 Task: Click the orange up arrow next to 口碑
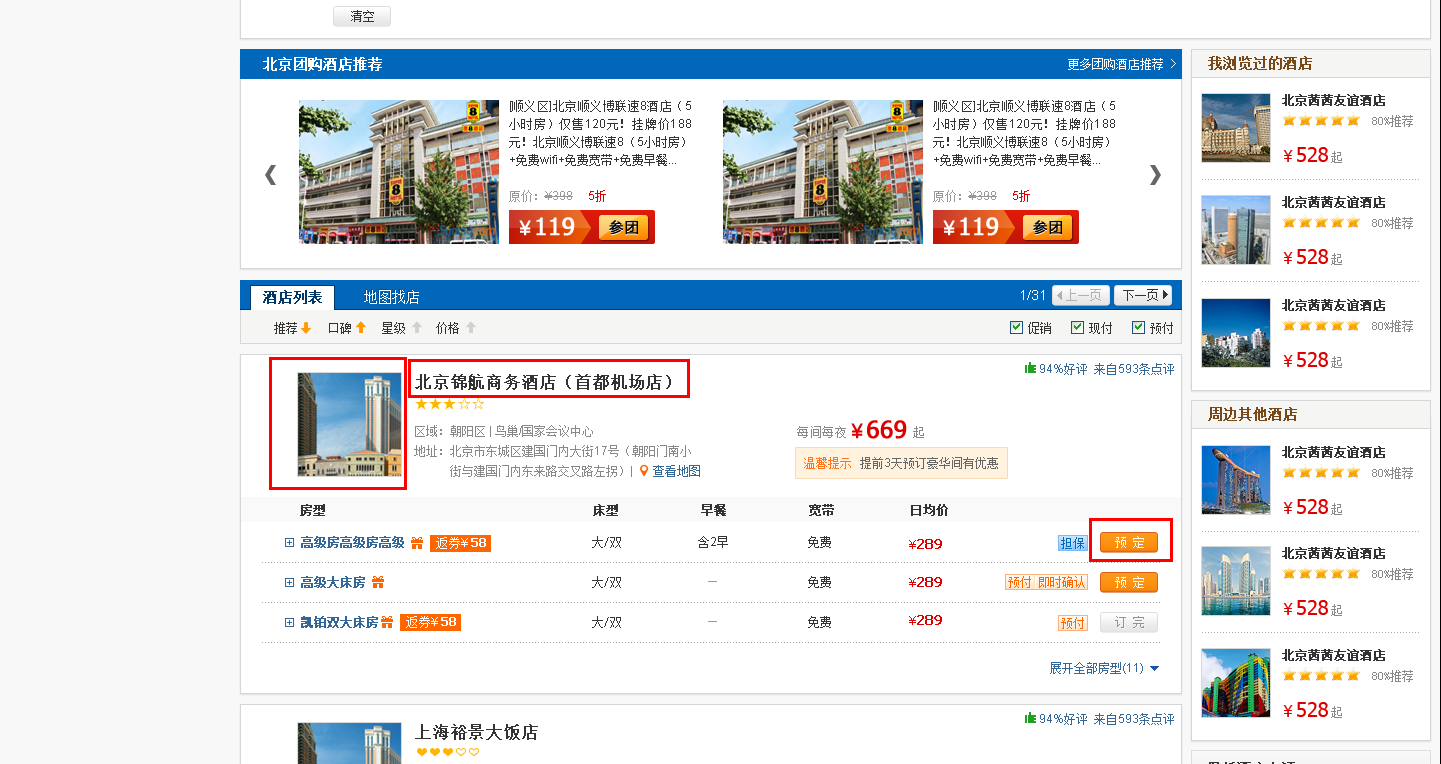[x=361, y=328]
